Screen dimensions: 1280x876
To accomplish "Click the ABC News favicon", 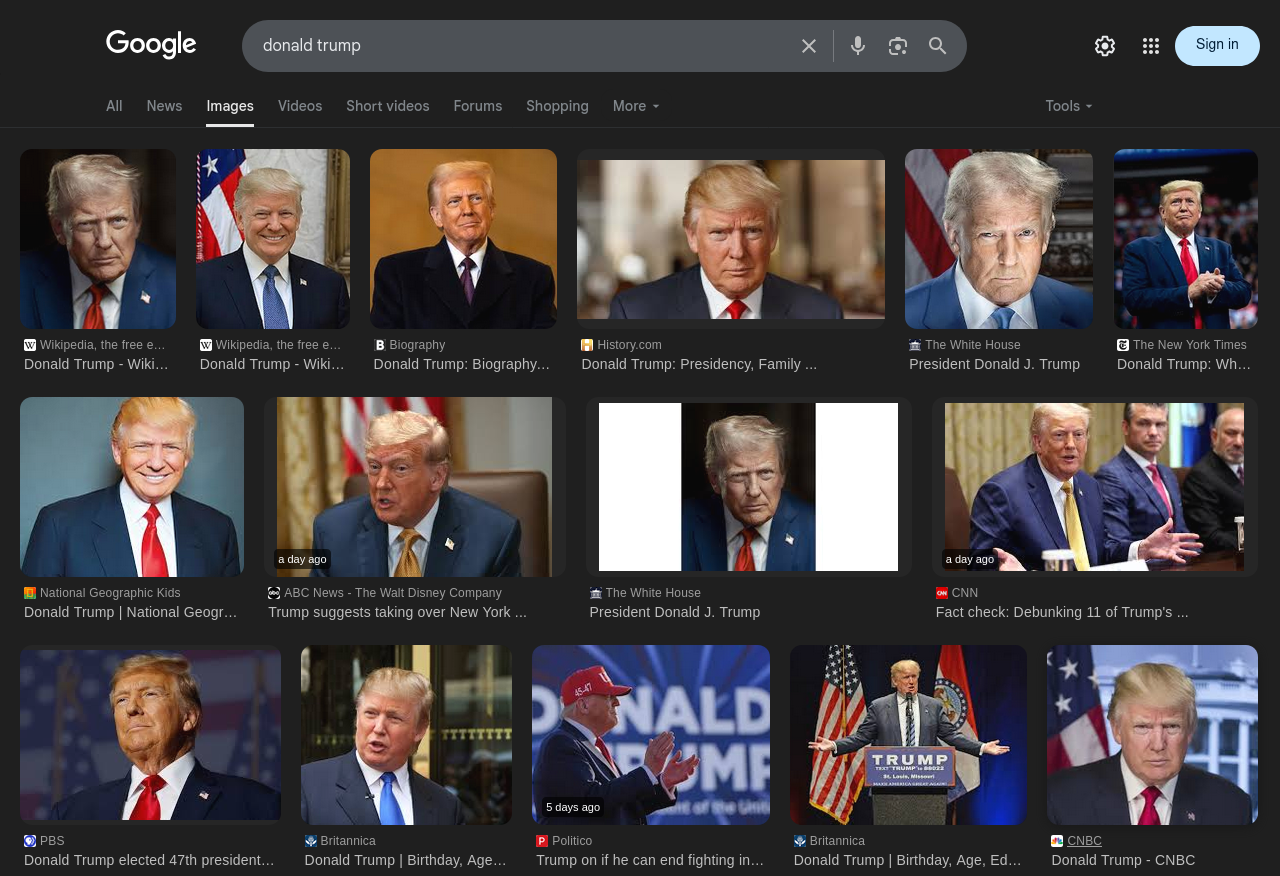I will point(274,593).
